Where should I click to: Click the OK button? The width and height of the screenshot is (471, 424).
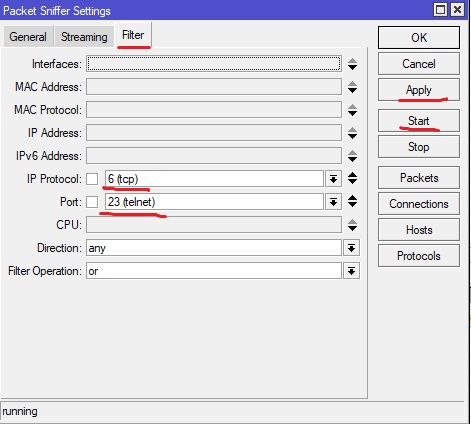[419, 37]
